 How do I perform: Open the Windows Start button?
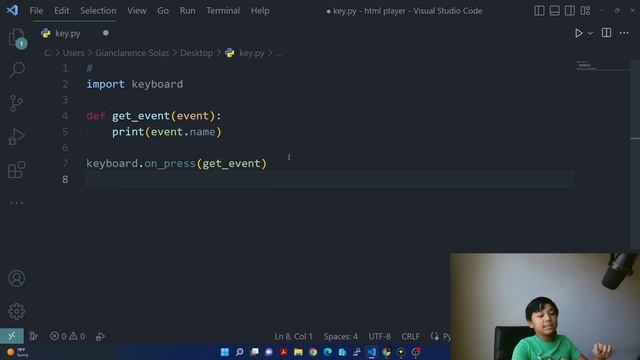[x=224, y=352]
